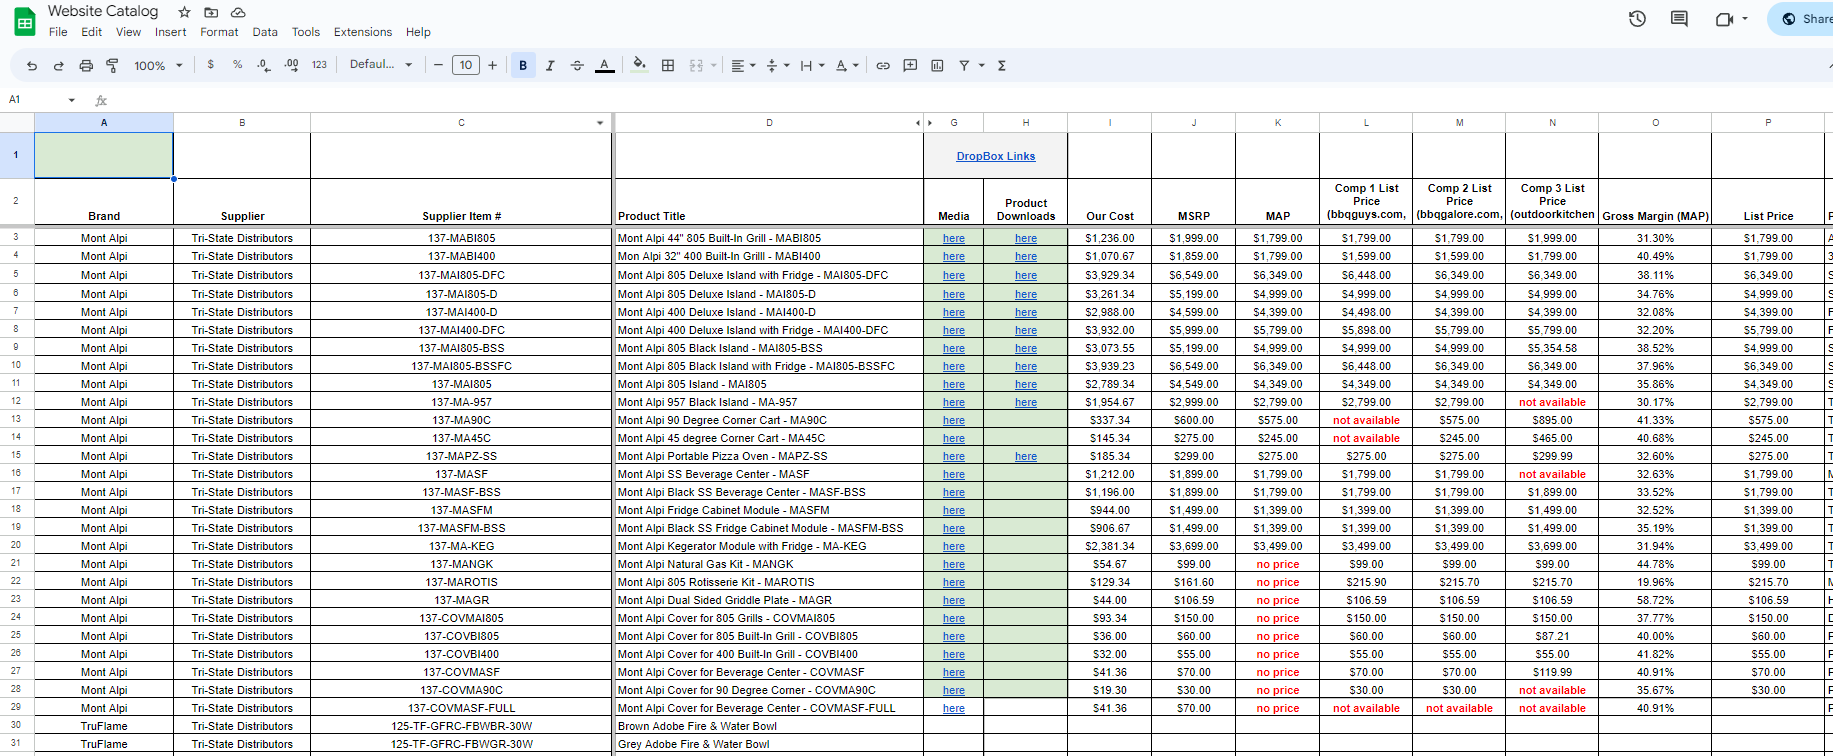
Task: Expand the horizontal align dropdown
Action: click(x=743, y=66)
